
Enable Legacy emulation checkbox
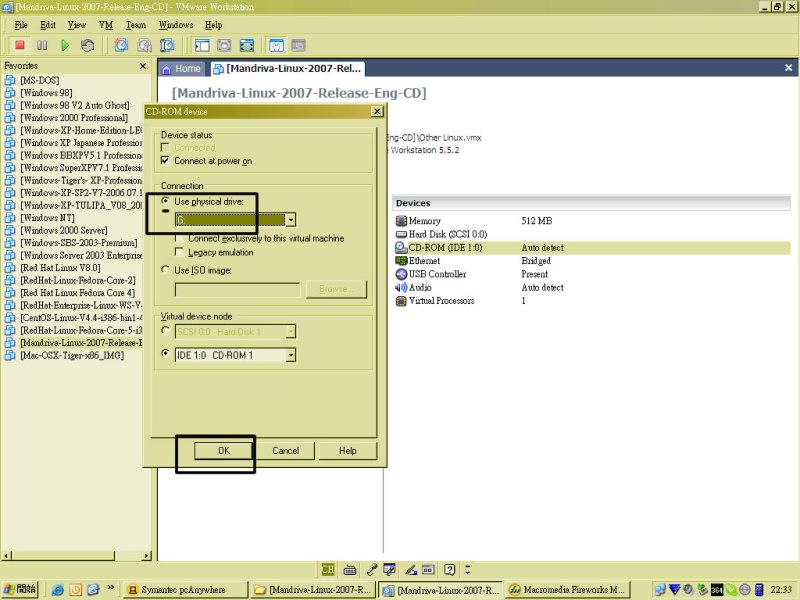tap(179, 252)
